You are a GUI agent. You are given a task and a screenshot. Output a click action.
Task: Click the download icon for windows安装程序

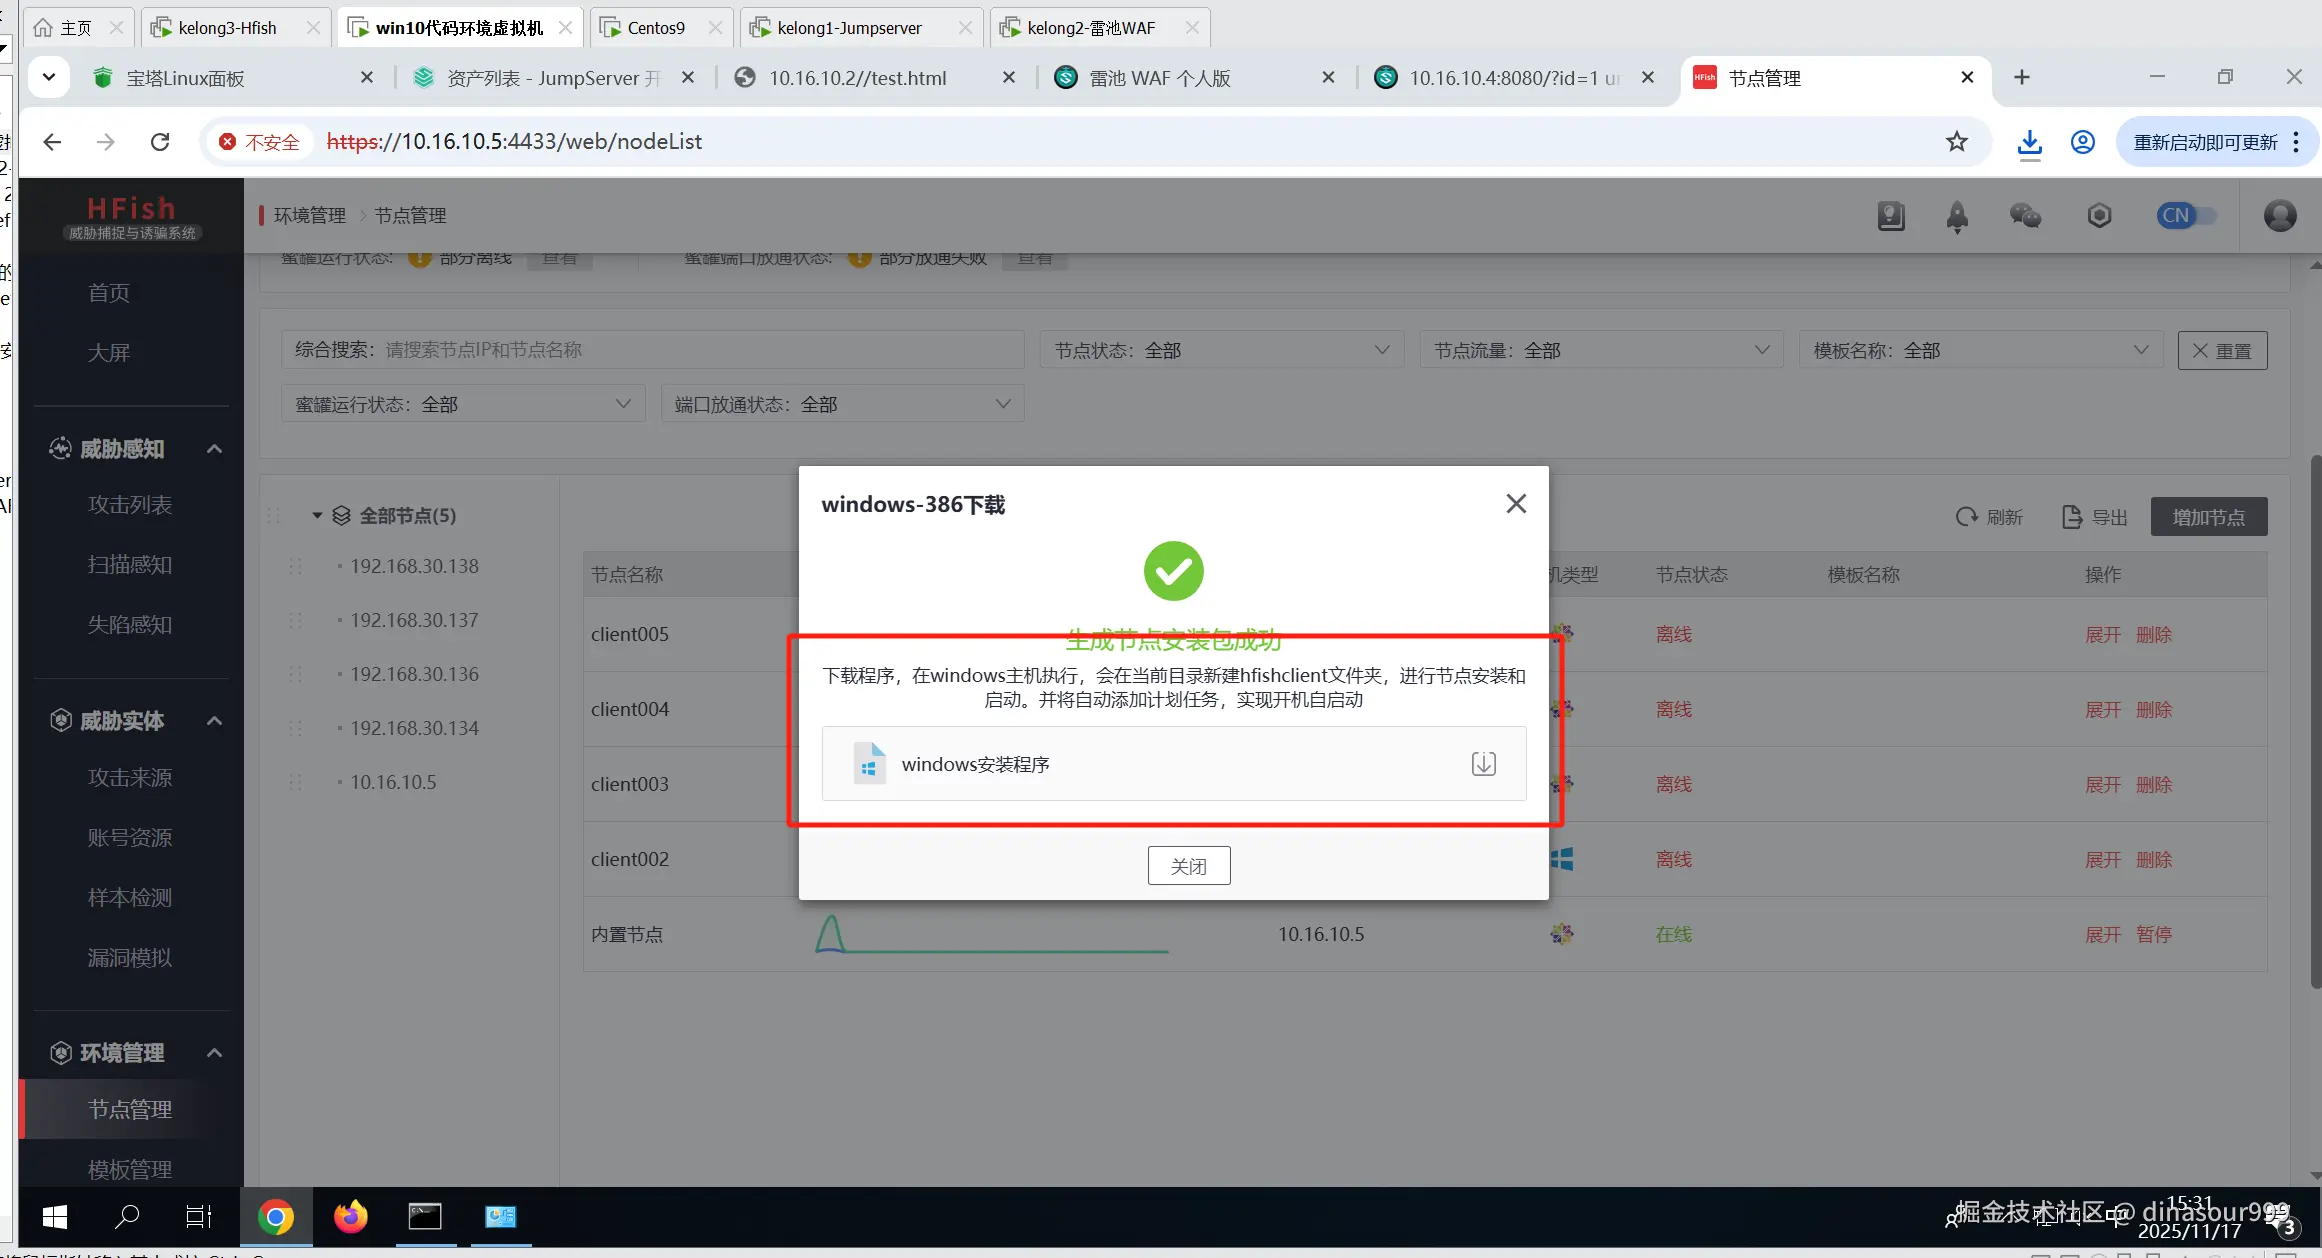pos(1483,764)
